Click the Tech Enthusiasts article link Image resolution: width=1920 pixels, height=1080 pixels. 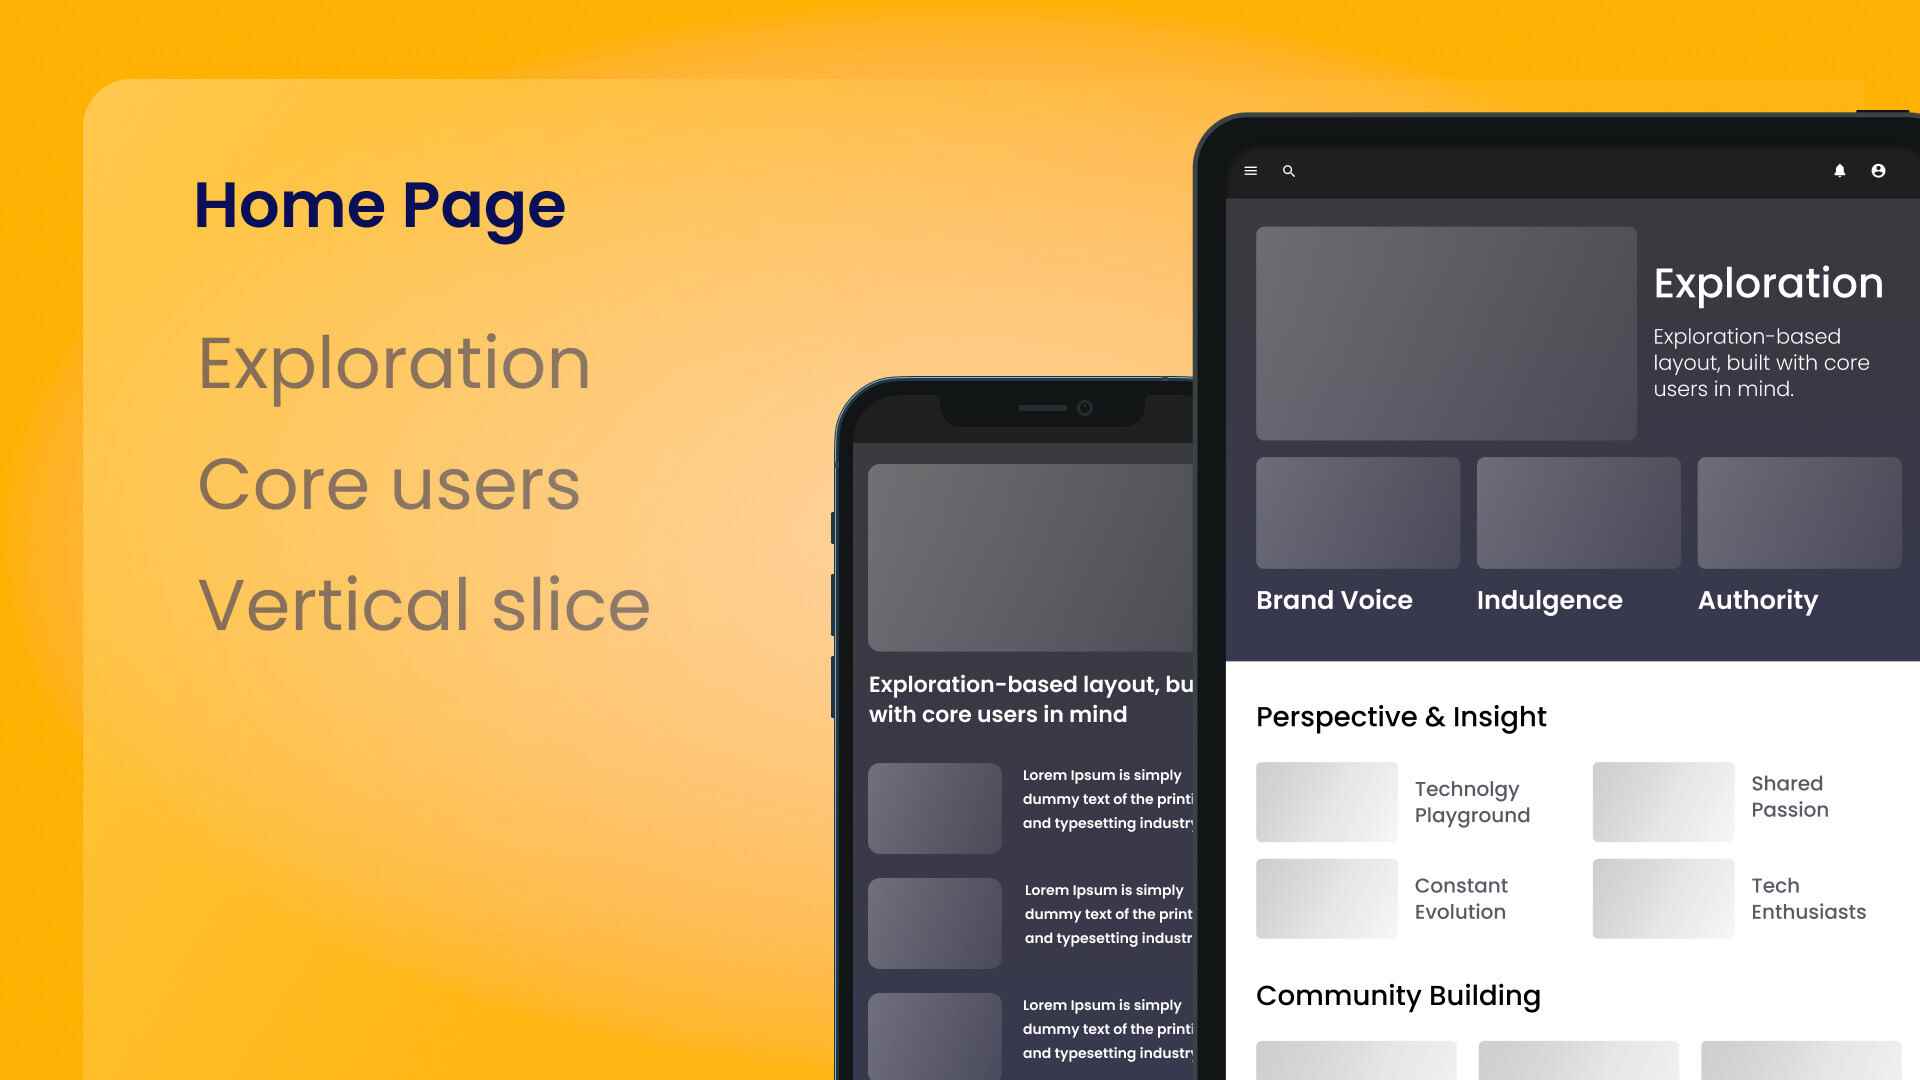(1808, 899)
